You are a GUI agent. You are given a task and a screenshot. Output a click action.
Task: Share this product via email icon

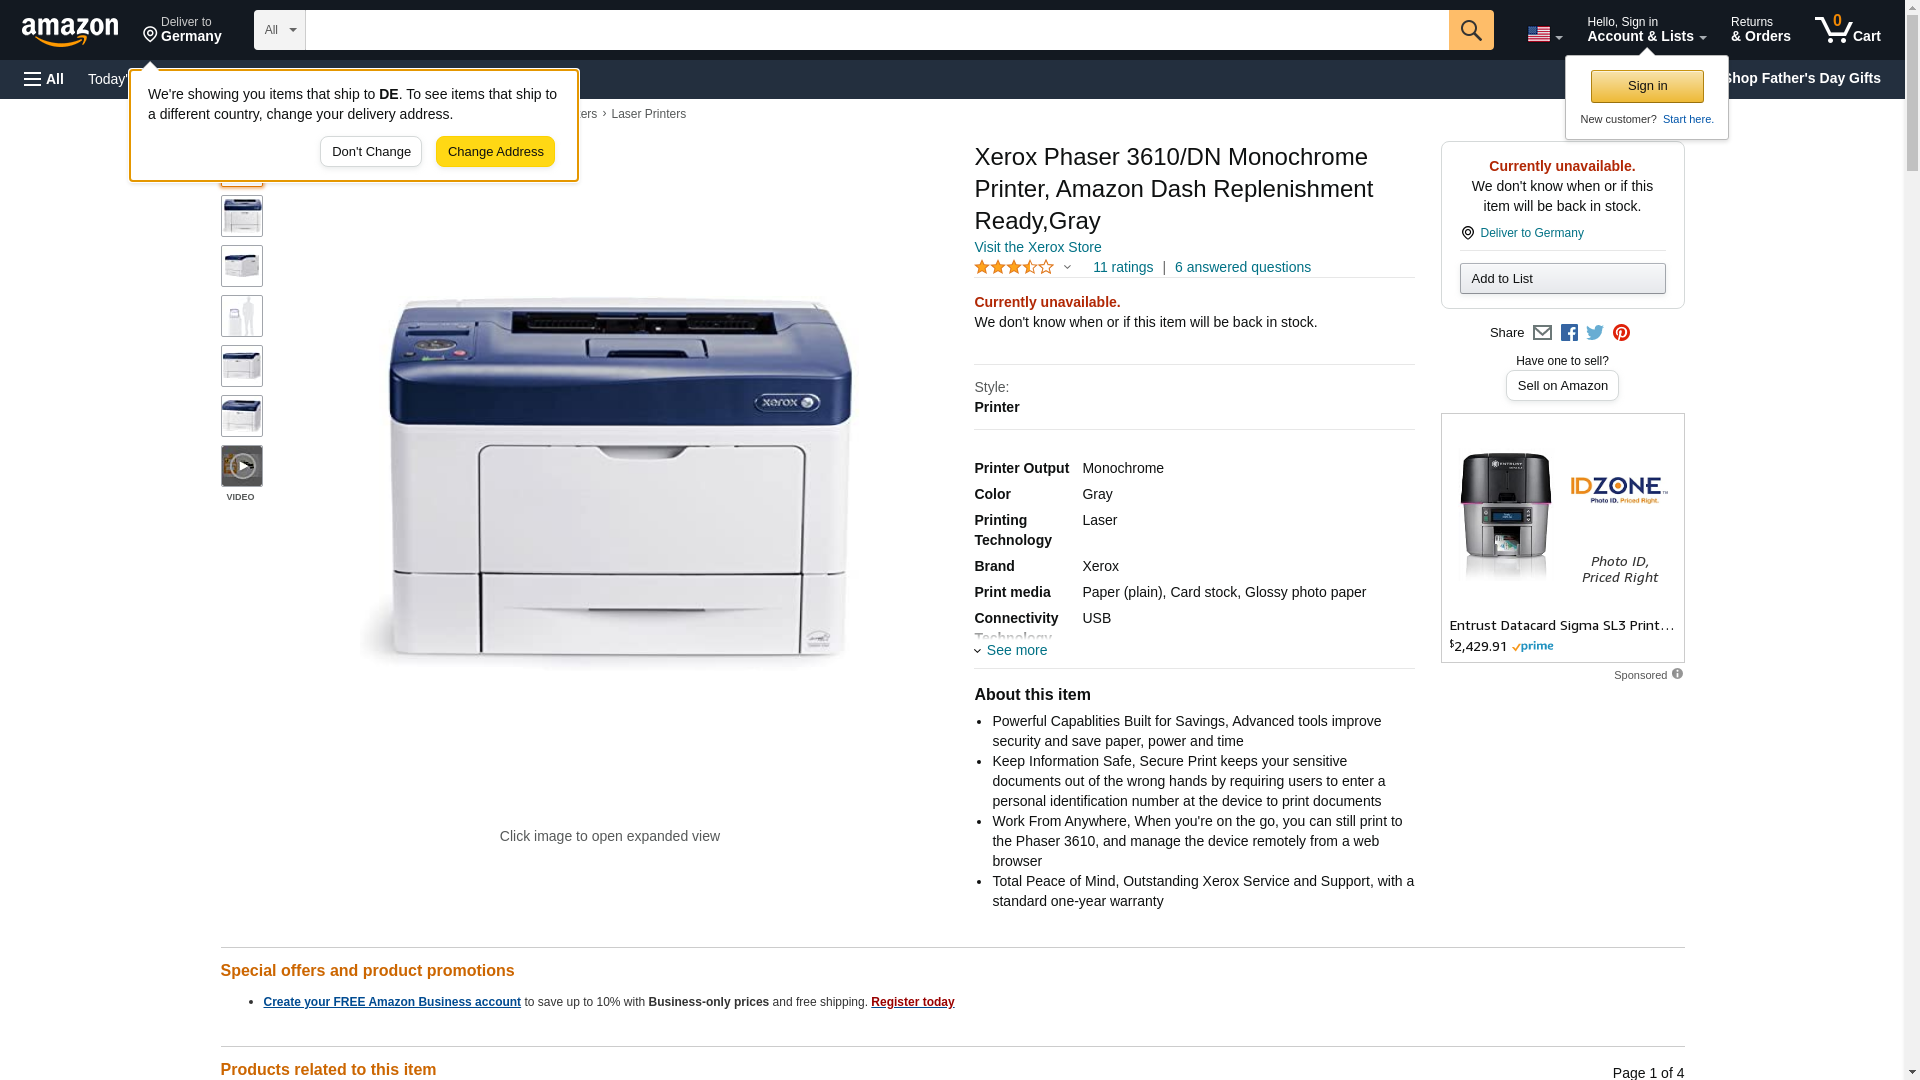1542,333
